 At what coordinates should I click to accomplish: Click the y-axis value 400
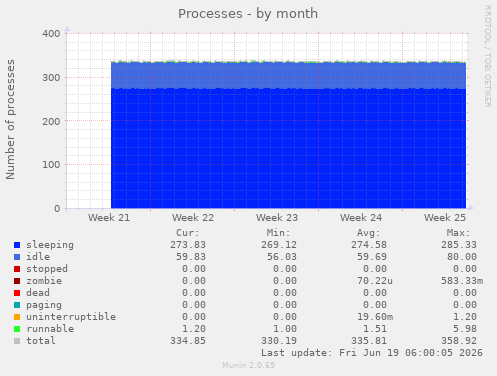pyautogui.click(x=51, y=34)
